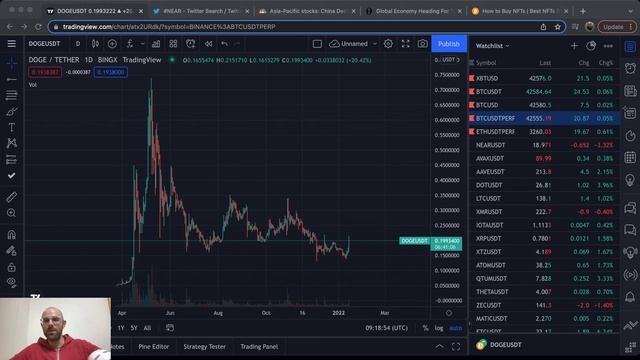Select NEARUSDT row in the watchlist
640x360 pixels.
click(x=544, y=145)
